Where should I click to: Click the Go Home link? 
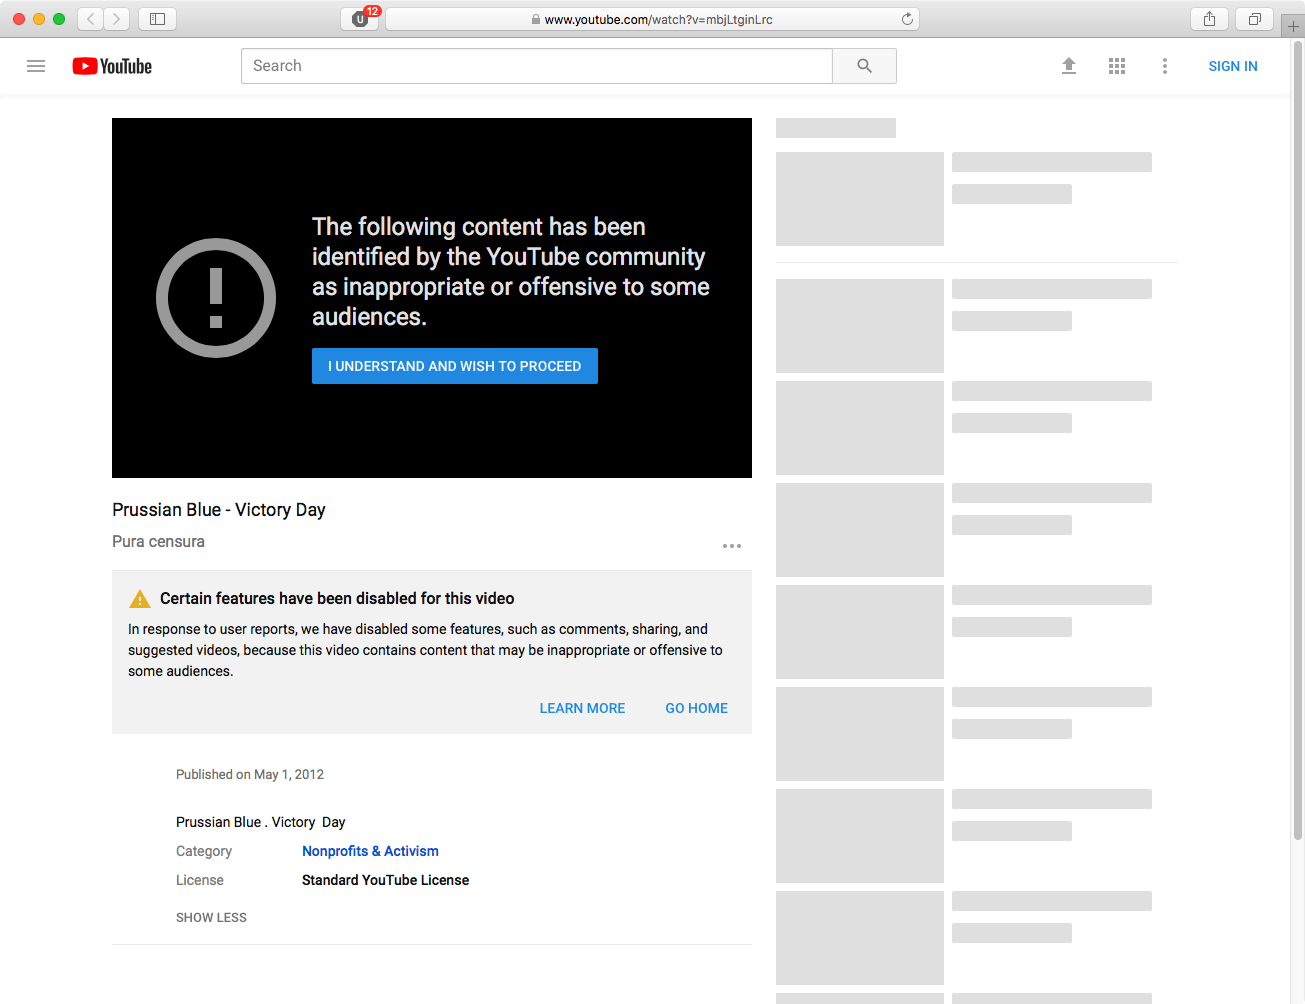696,708
